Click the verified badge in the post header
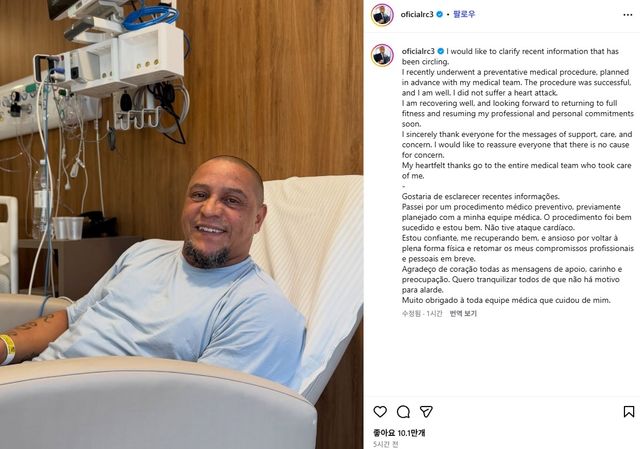 [x=440, y=14]
